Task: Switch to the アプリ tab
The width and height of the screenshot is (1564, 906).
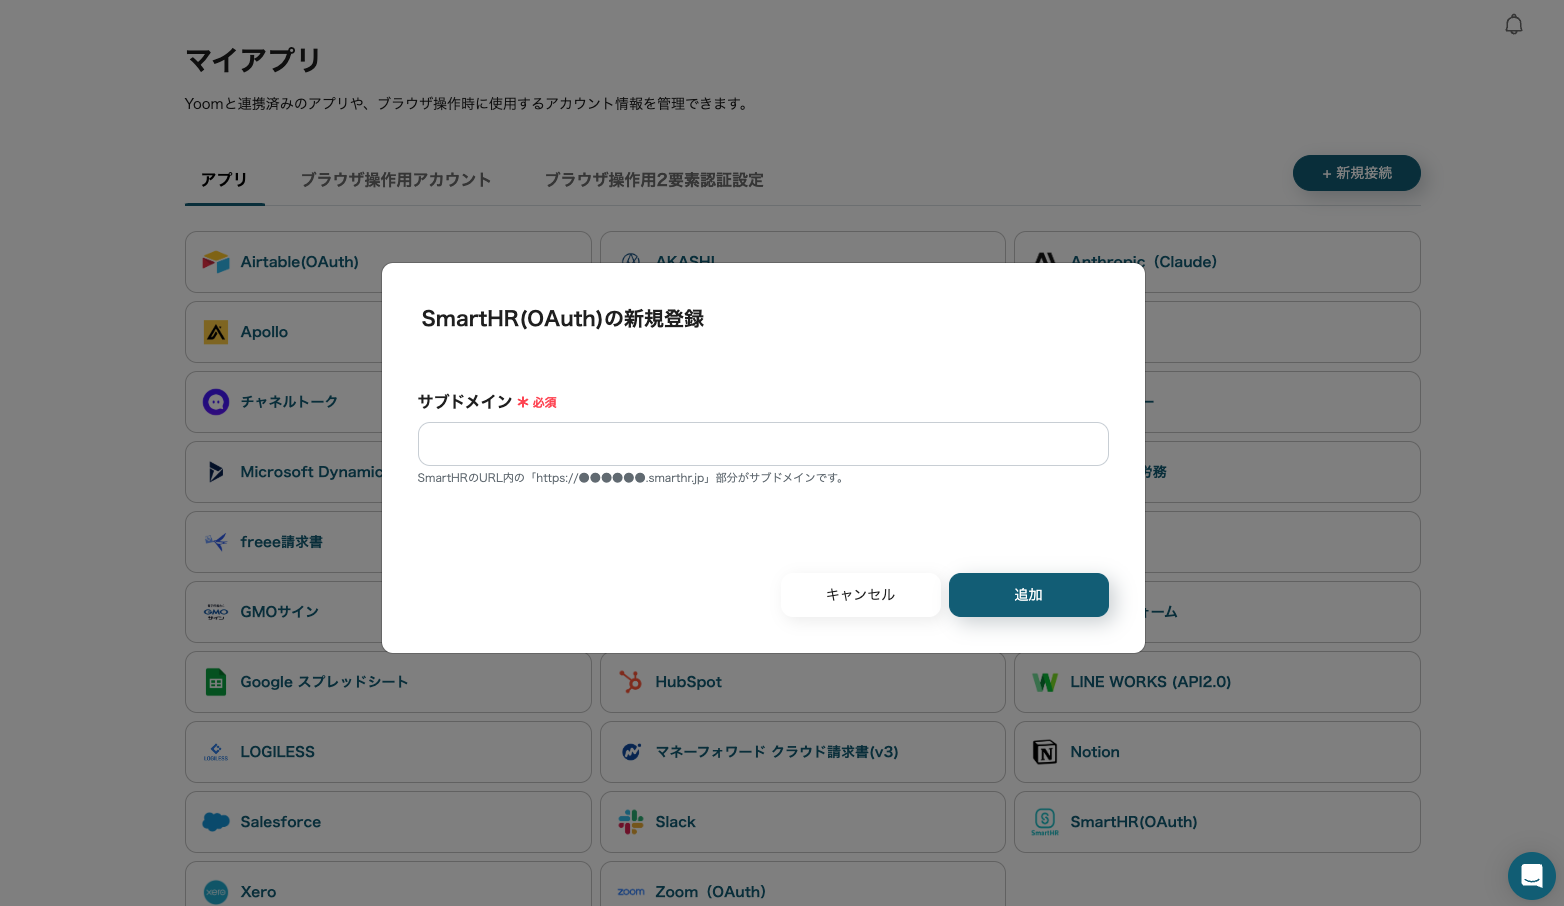Action: (x=224, y=180)
